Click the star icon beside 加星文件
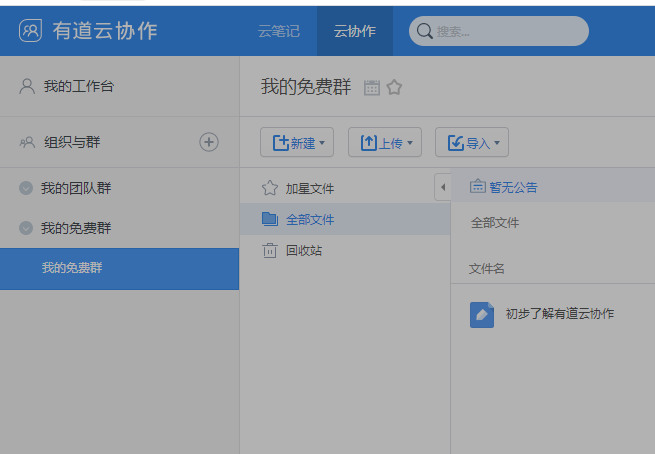655x454 pixels. coord(270,188)
